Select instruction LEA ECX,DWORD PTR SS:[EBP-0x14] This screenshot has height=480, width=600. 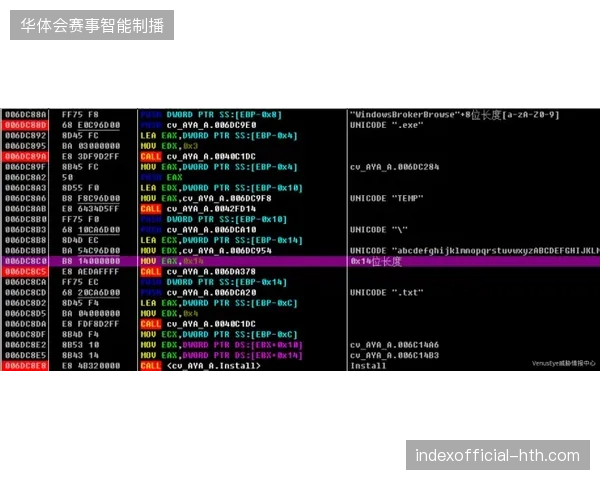click(x=222, y=240)
